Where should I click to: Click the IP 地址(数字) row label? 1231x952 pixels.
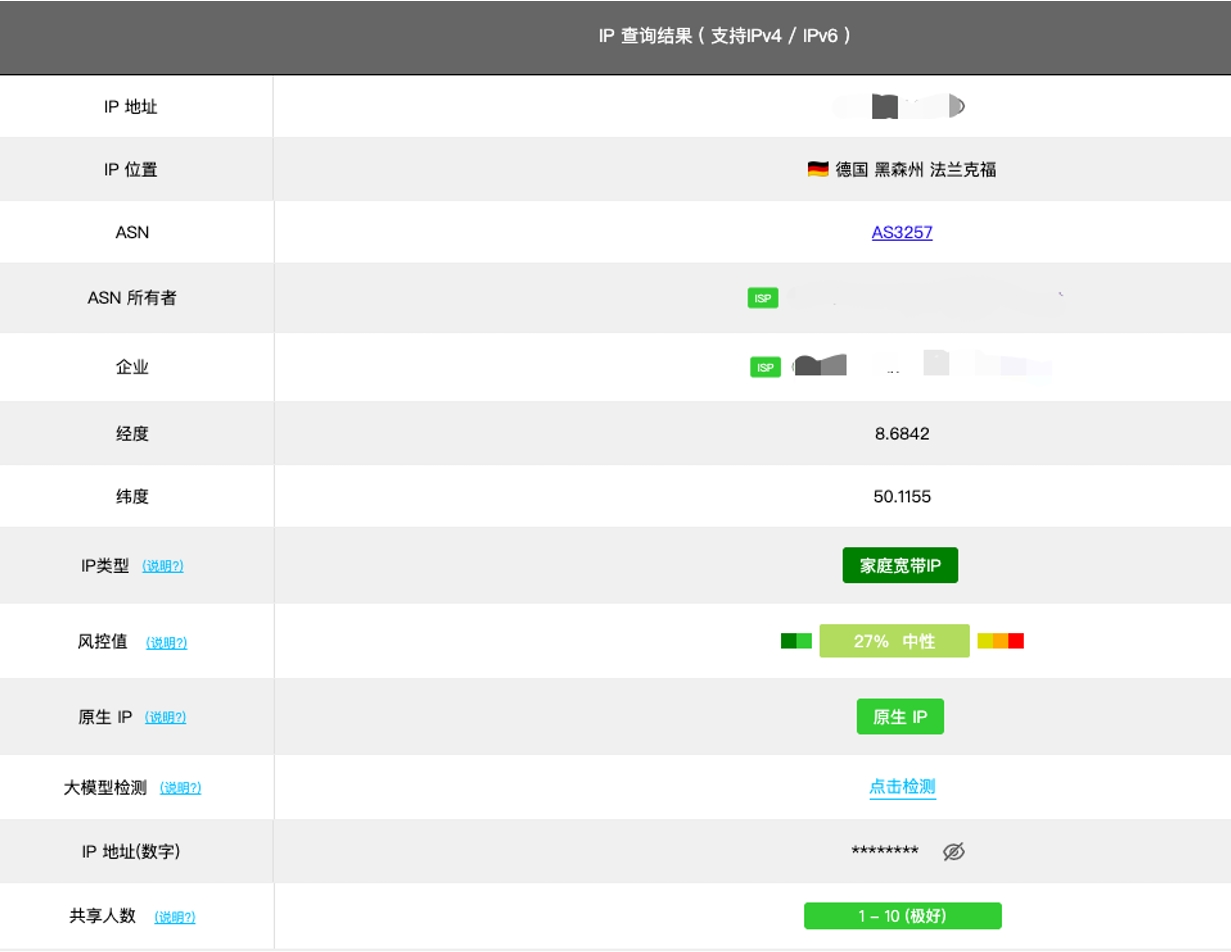131,852
